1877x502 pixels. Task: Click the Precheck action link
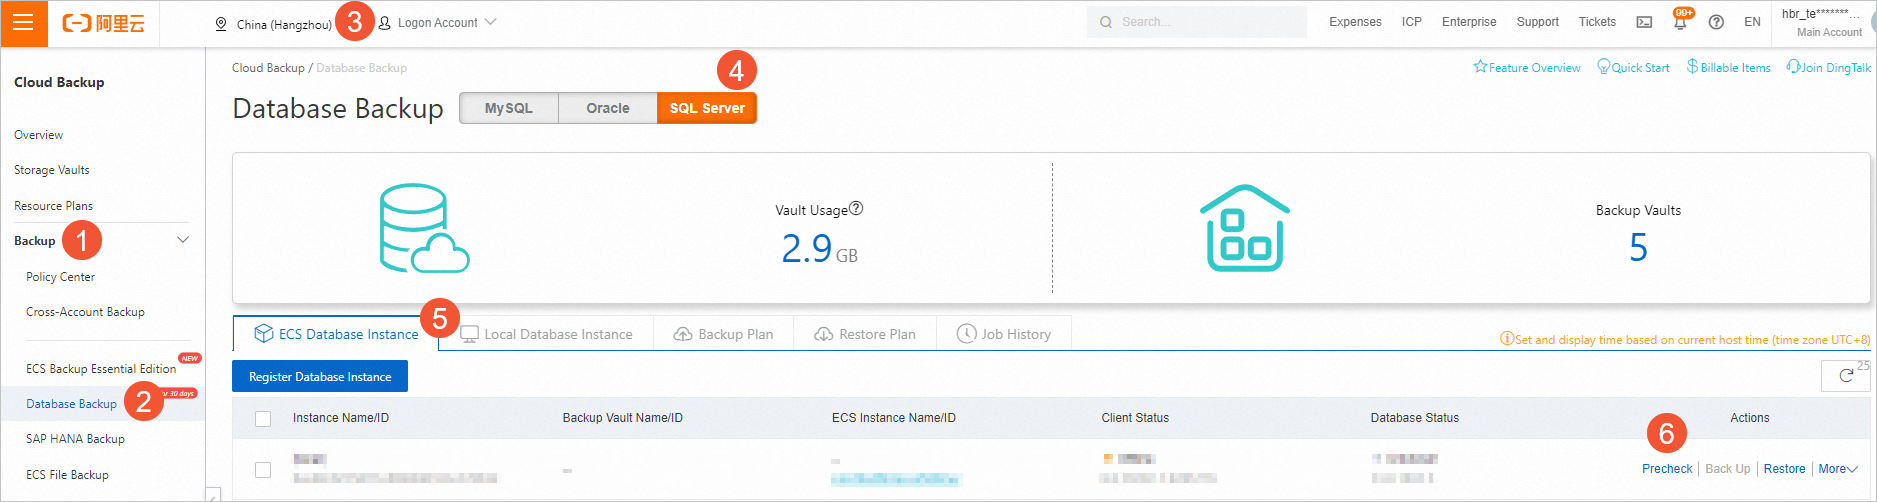1667,469
